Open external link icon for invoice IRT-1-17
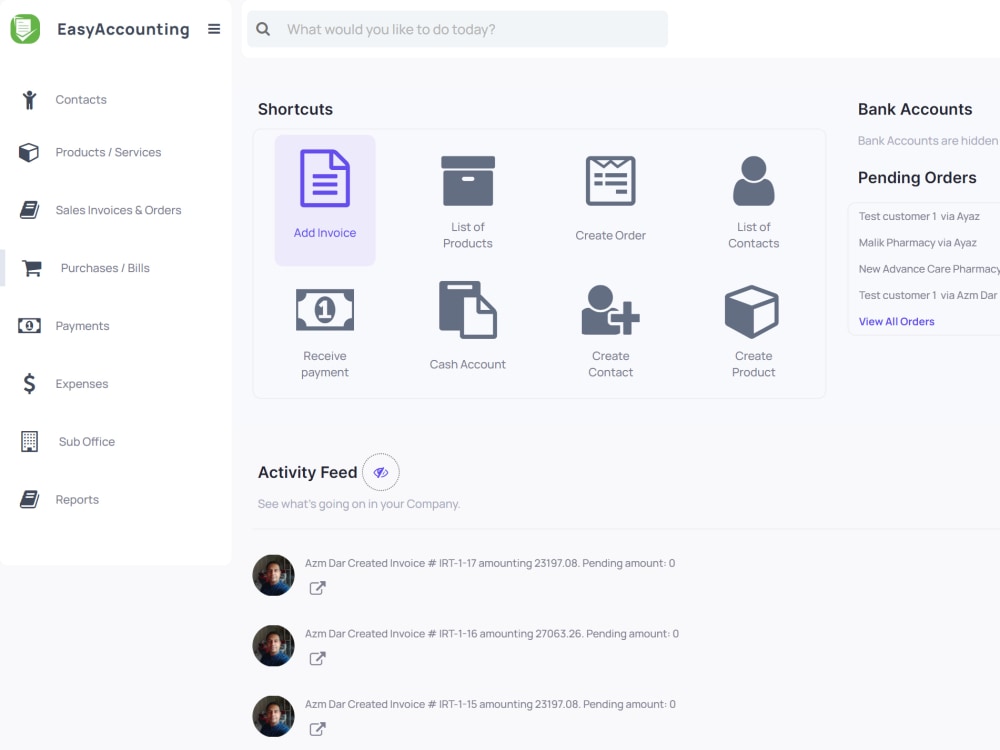The height and width of the screenshot is (750, 1000). [x=318, y=588]
